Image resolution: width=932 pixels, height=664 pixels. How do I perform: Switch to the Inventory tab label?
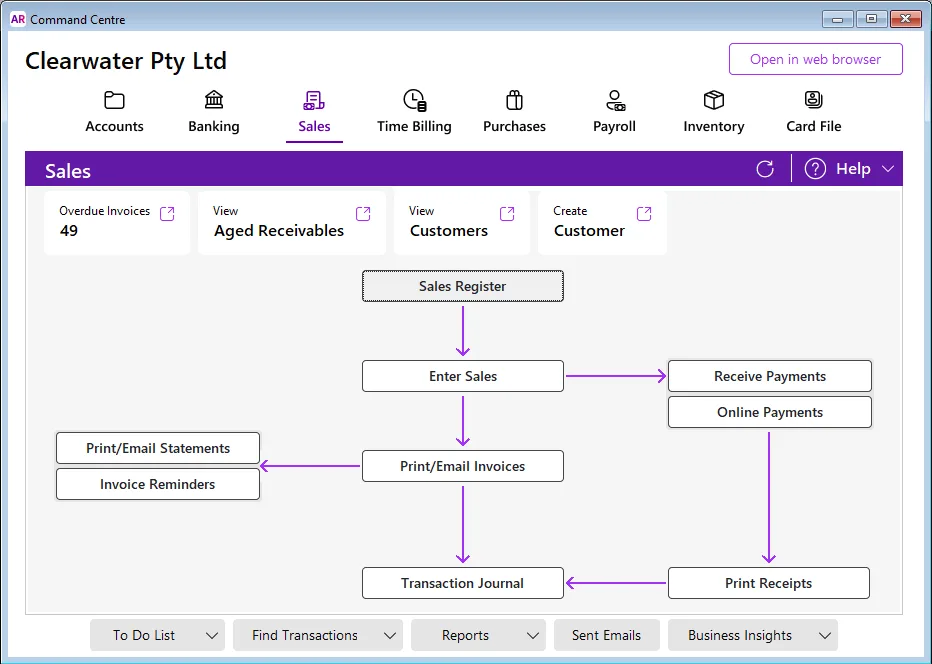pos(713,126)
